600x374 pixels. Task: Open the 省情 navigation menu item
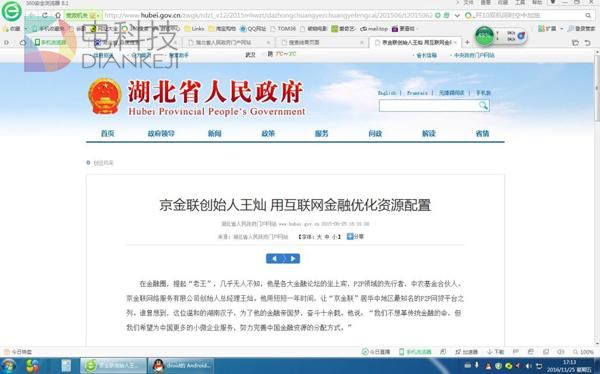(482, 133)
